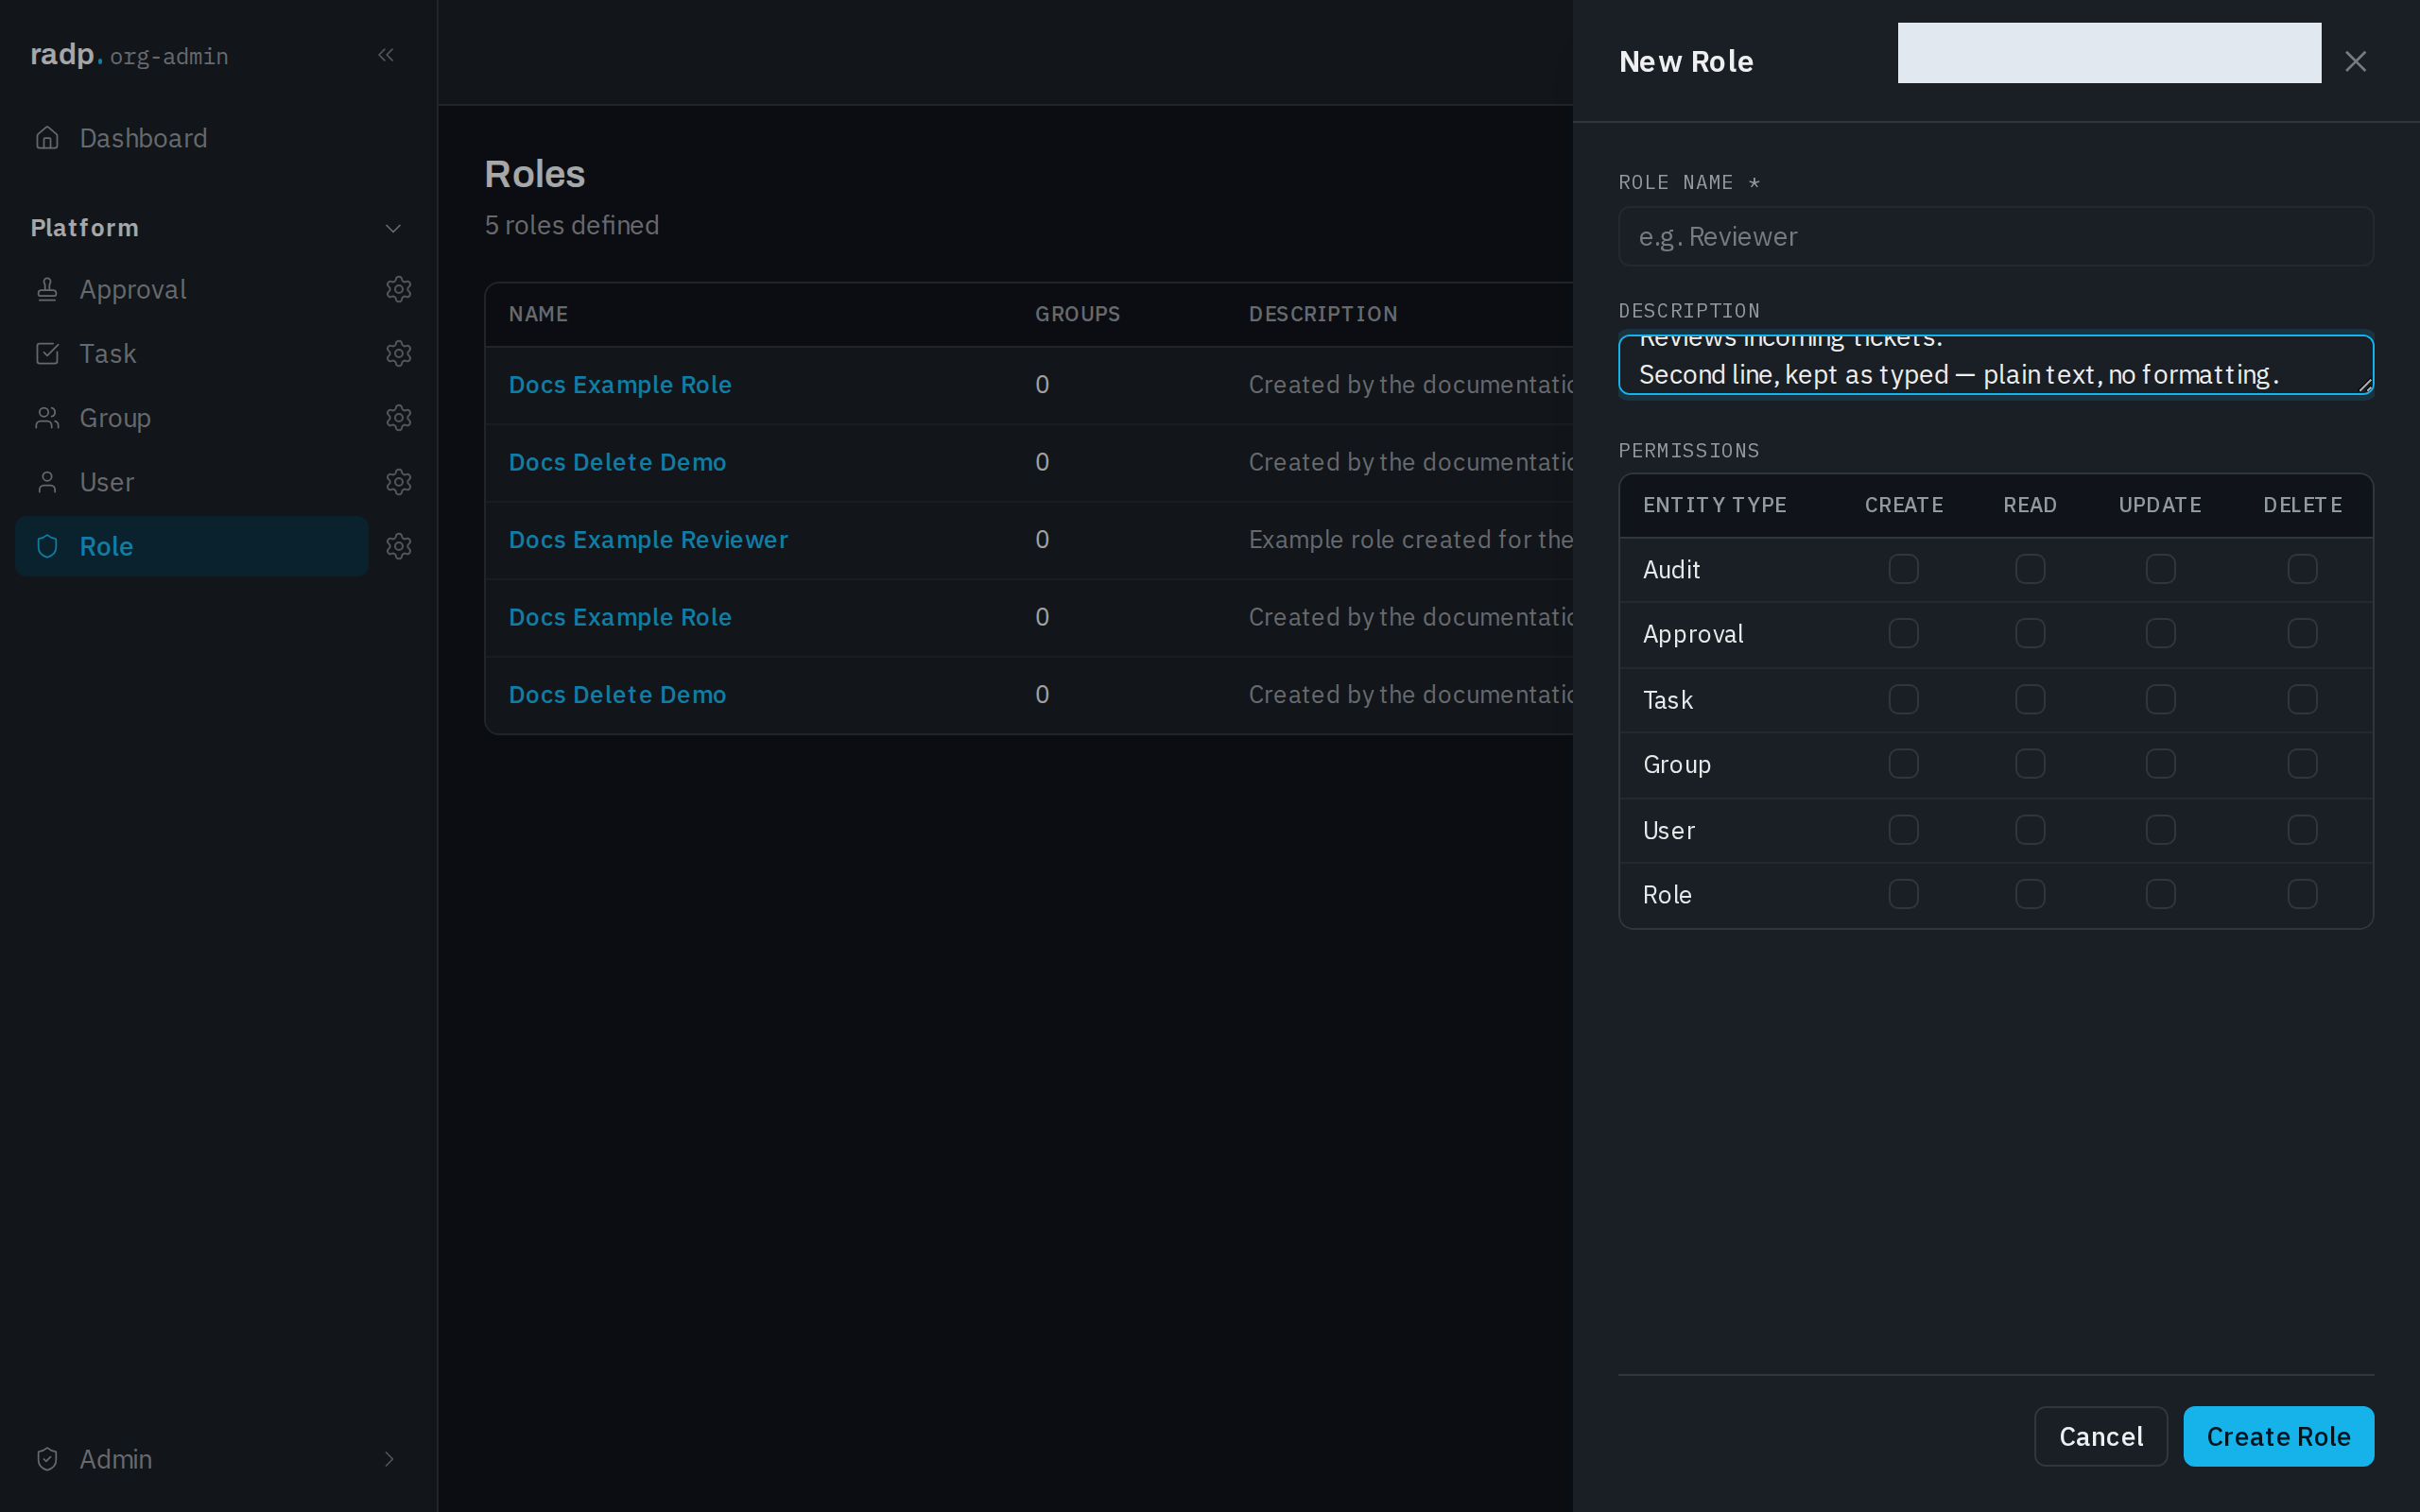Open User settings gear icon
Viewport: 2420px width, 1512px height.
click(399, 482)
